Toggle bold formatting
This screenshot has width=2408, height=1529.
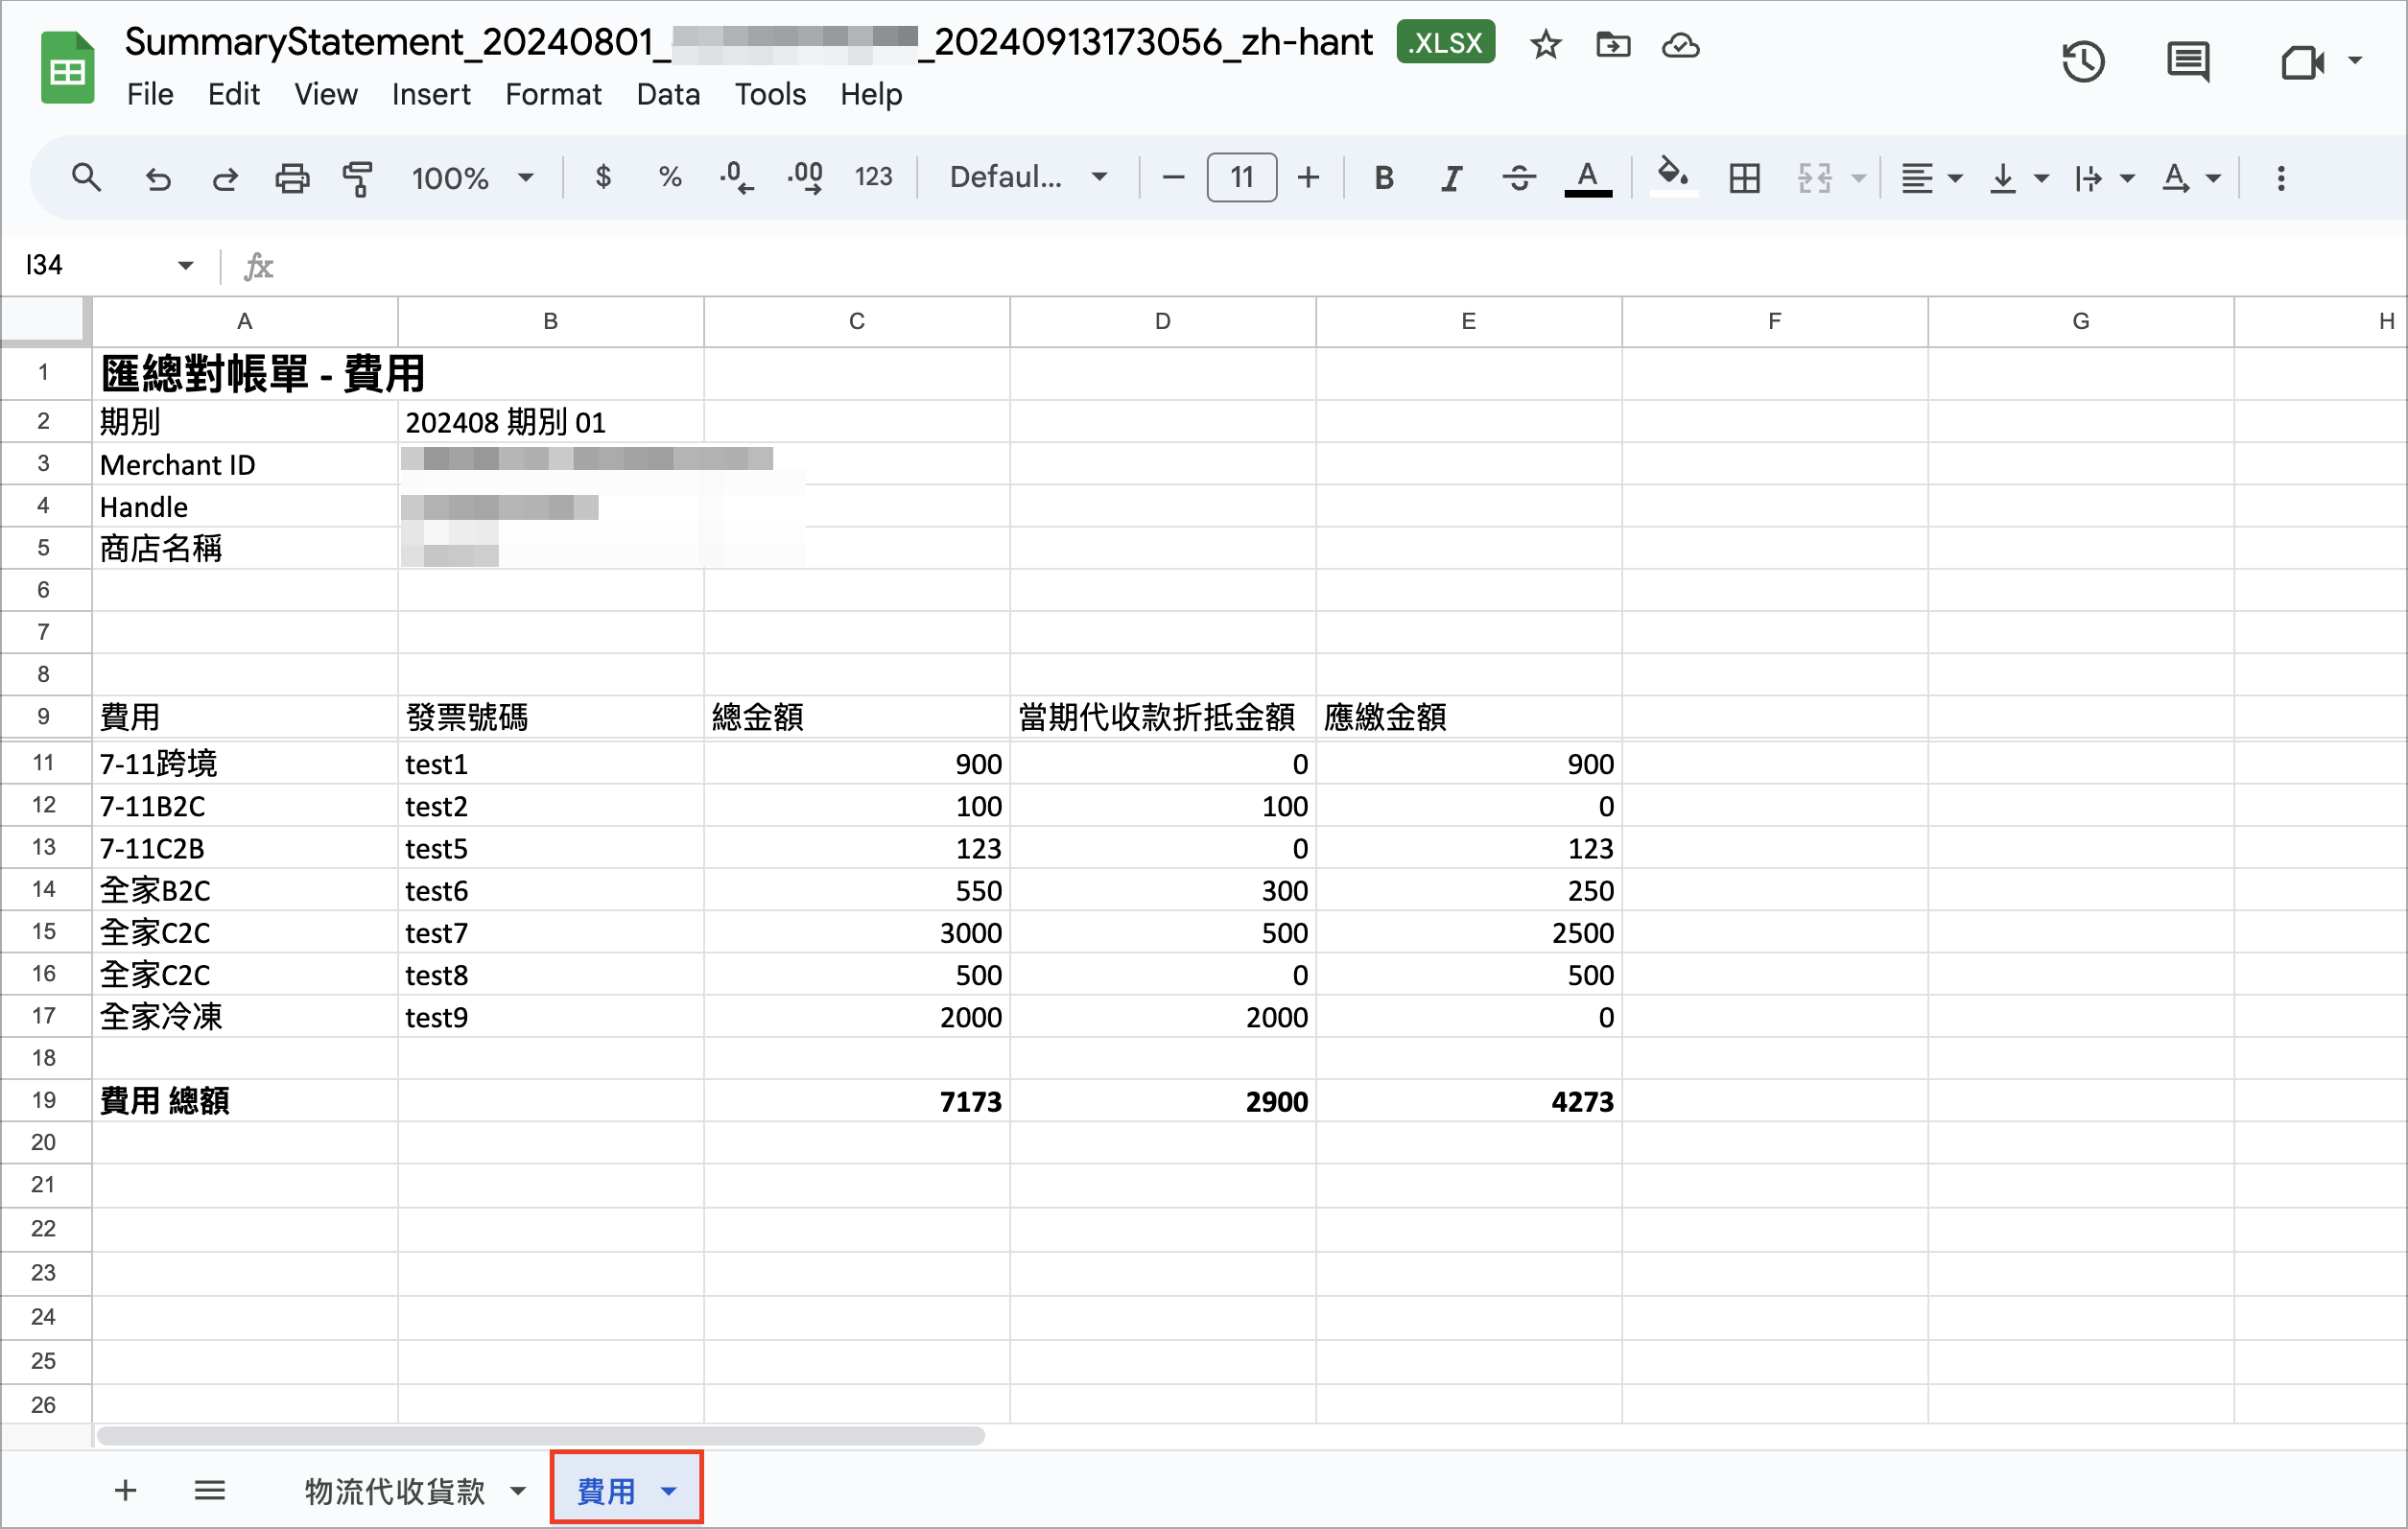1384,178
